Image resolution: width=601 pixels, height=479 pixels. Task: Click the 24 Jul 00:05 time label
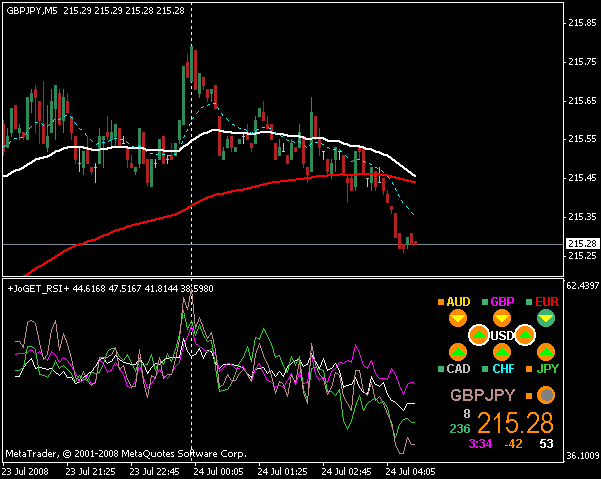(218, 471)
